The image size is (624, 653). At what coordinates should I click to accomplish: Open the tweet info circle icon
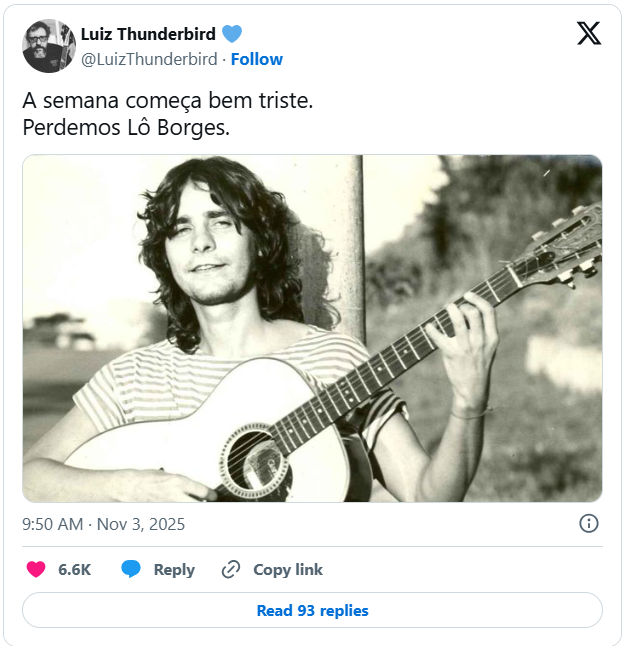pos(589,523)
